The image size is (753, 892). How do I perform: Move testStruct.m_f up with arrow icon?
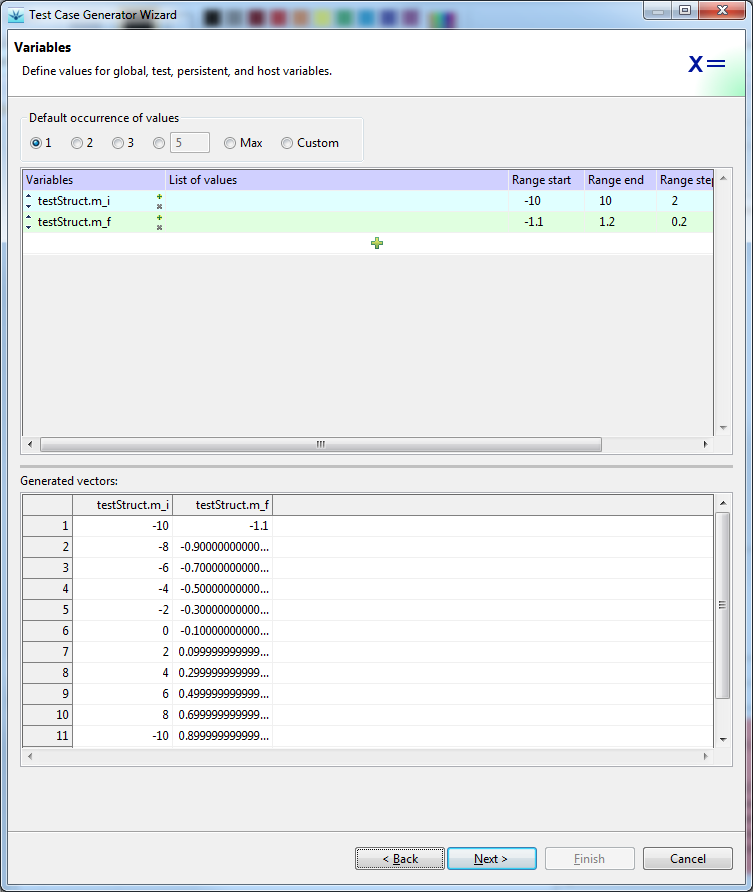pos(28,217)
